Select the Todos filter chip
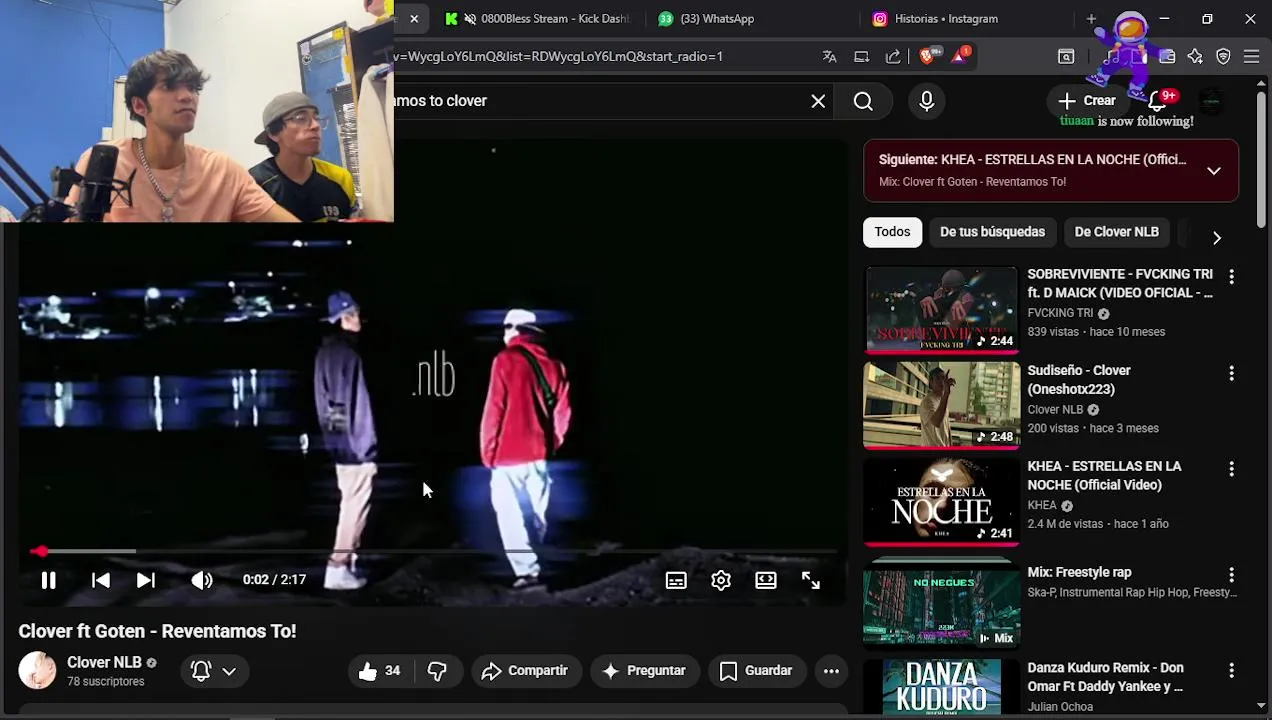The height and width of the screenshot is (720, 1272). tap(892, 232)
